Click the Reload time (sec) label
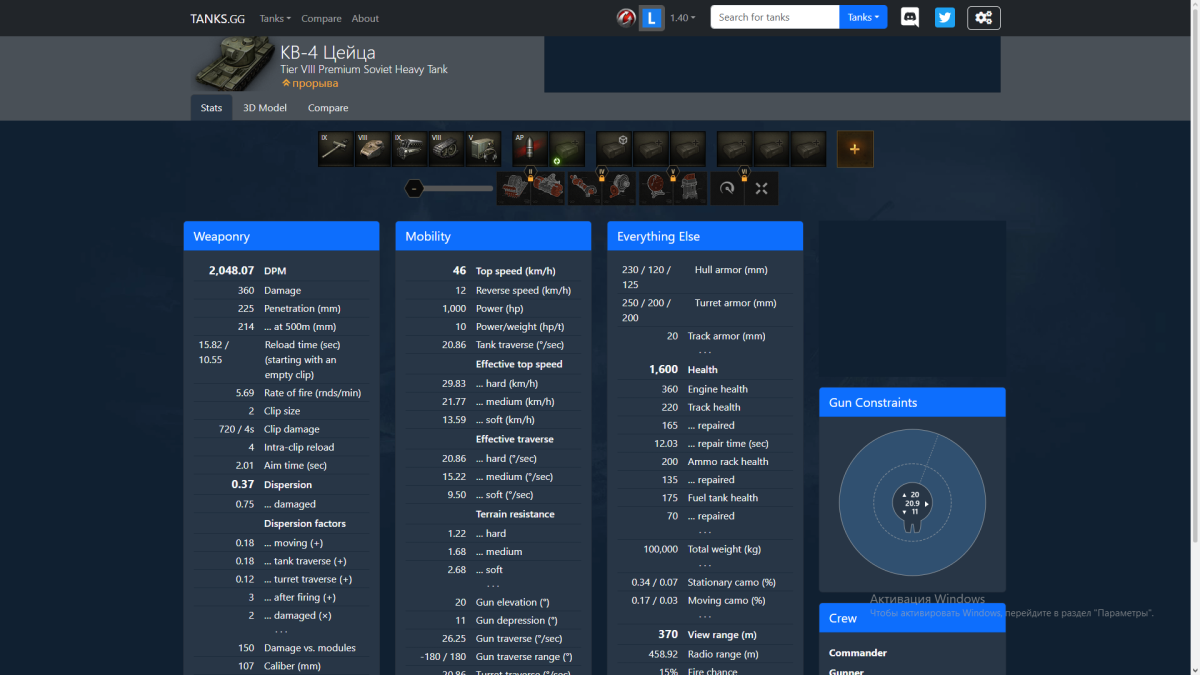The image size is (1200, 675). (302, 345)
